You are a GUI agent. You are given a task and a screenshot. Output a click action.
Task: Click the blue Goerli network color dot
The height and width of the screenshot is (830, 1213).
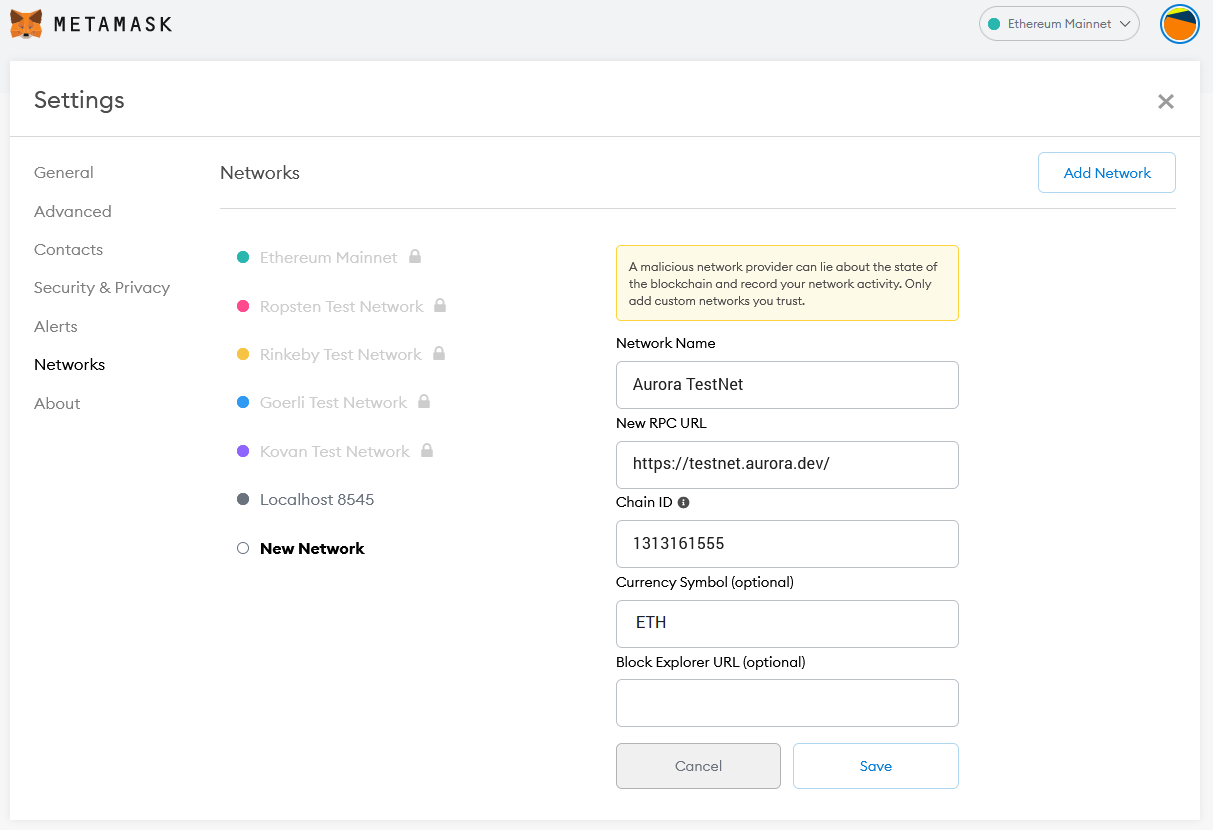(x=243, y=402)
